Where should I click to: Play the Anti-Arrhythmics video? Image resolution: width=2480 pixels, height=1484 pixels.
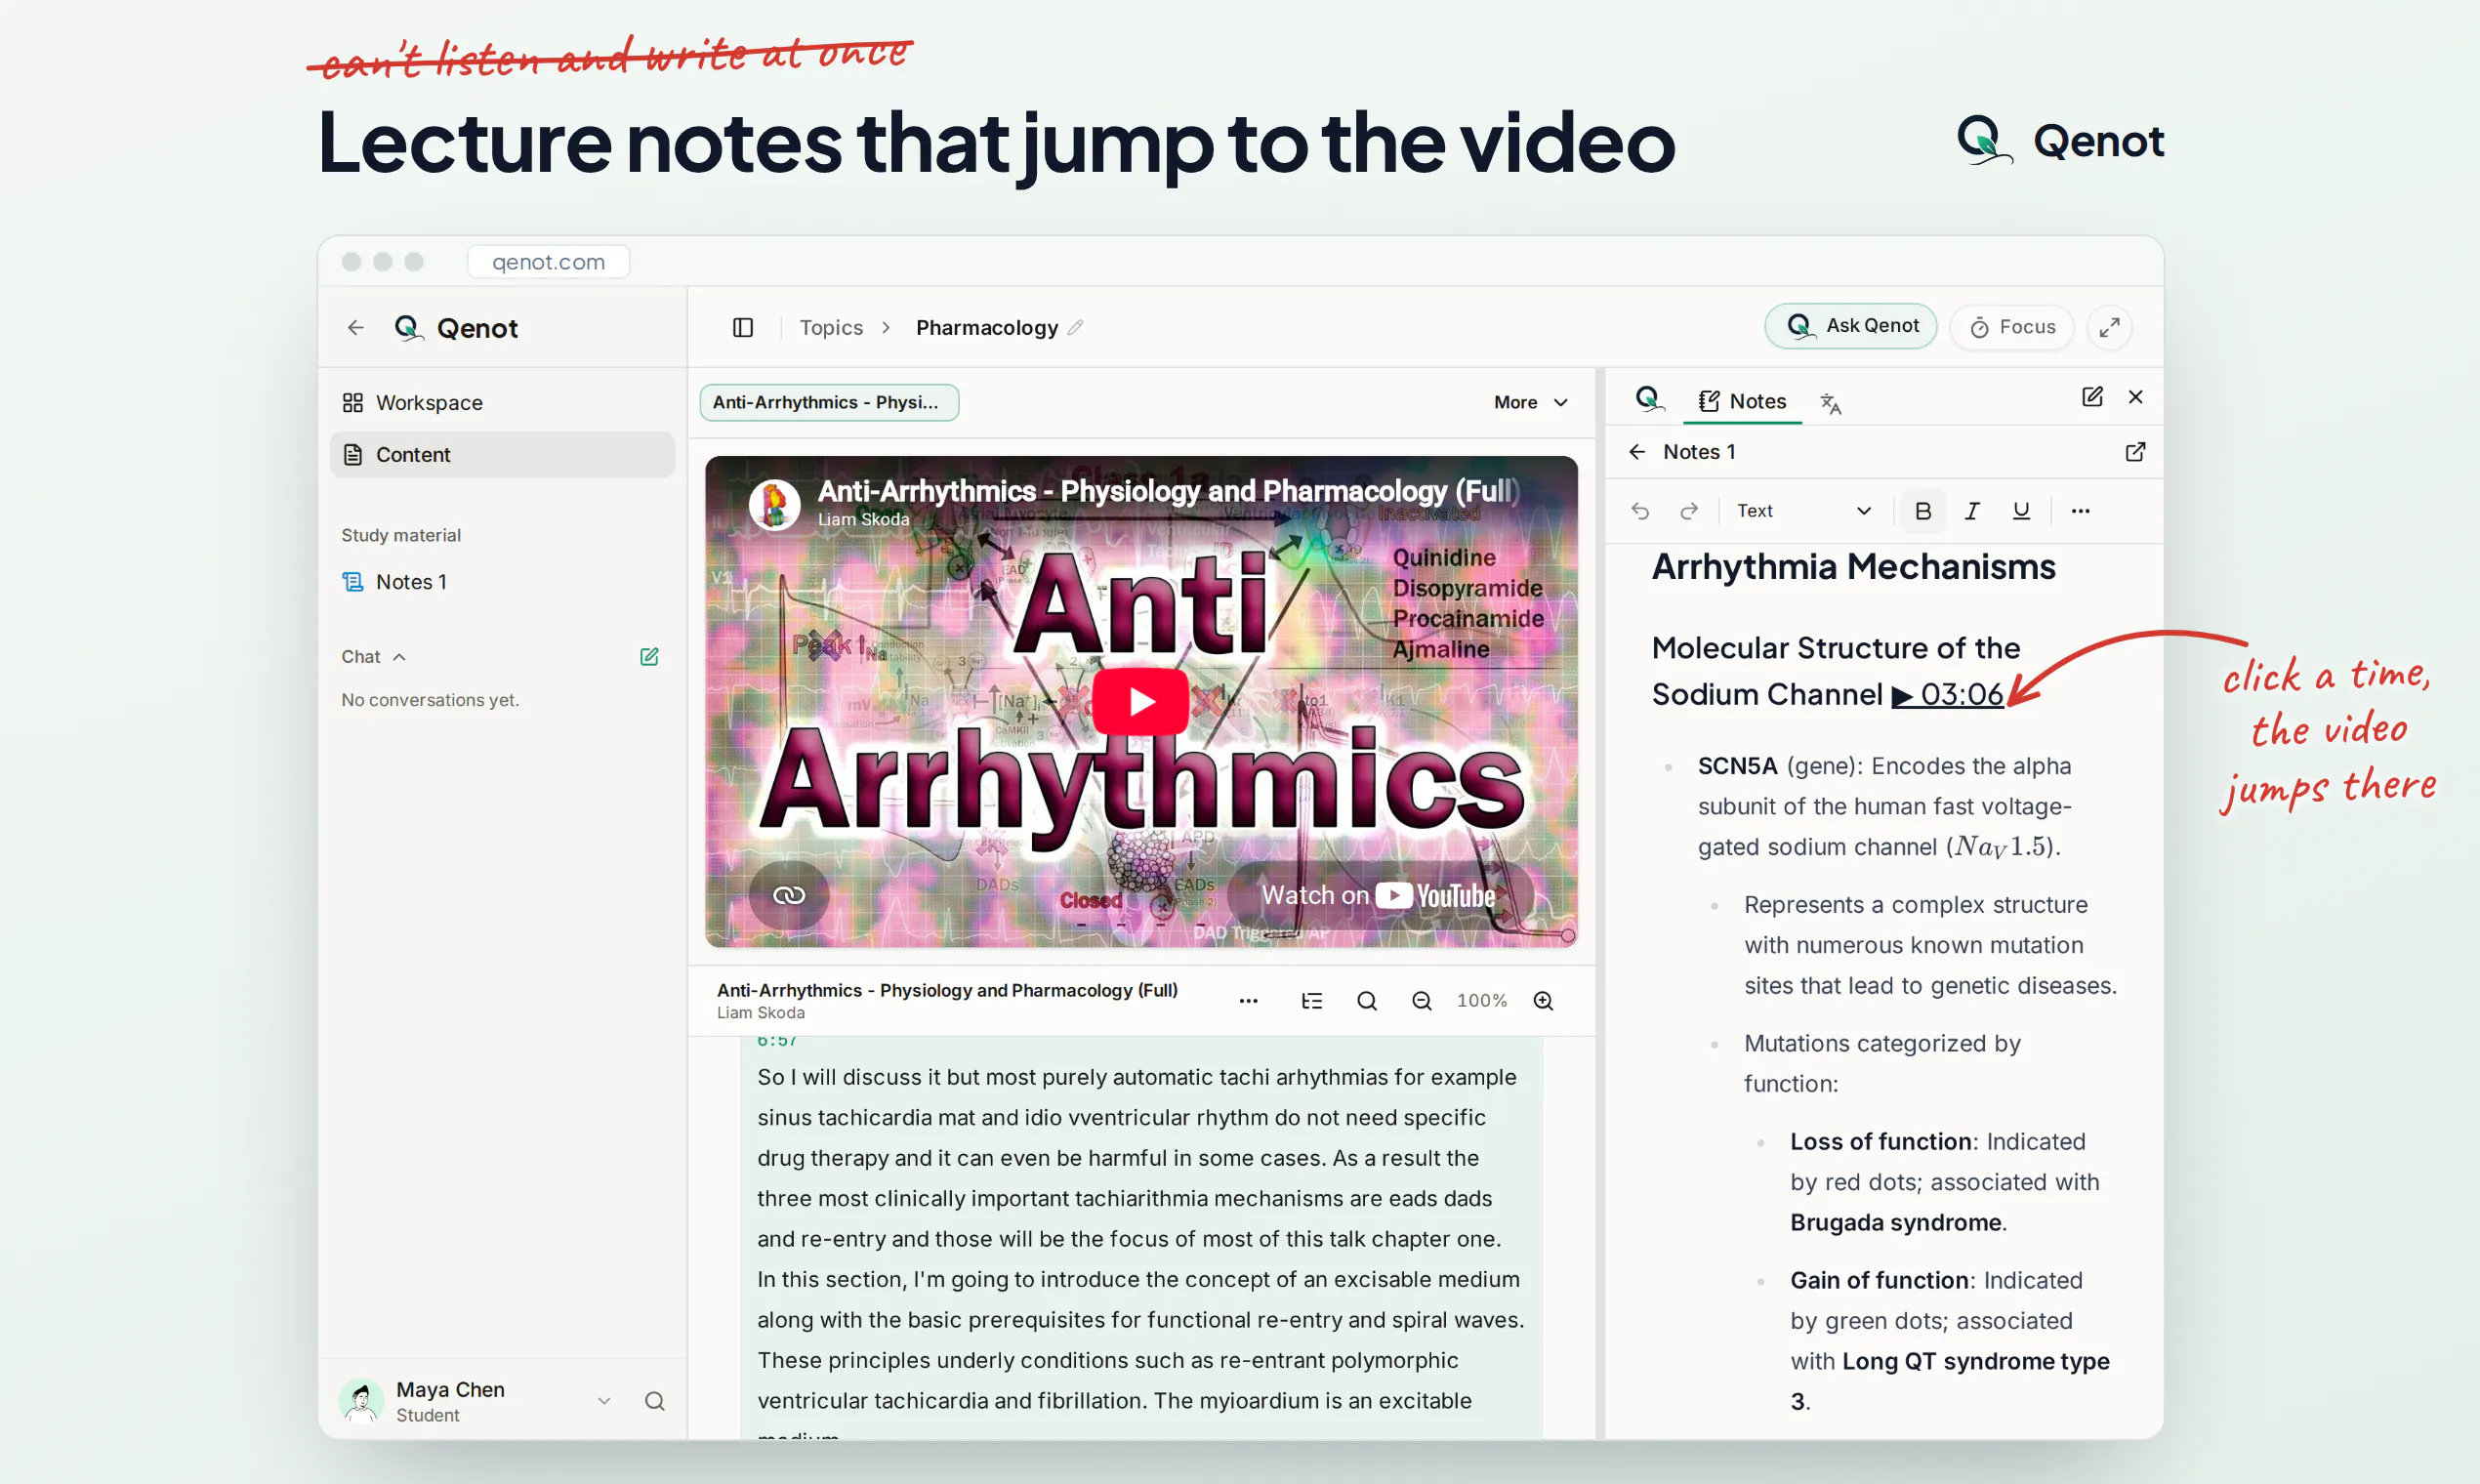pos(1141,702)
